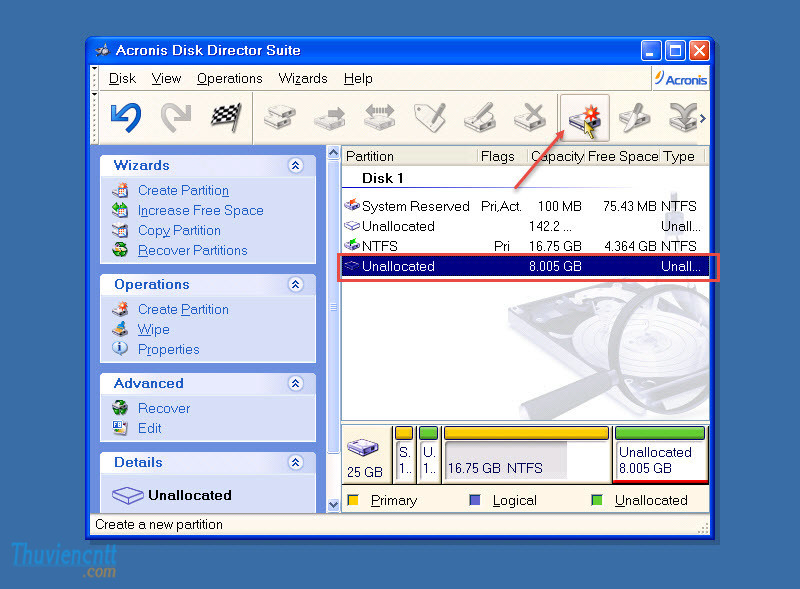
Task: Click the yellow Primary legend swatch
Action: coord(353,500)
